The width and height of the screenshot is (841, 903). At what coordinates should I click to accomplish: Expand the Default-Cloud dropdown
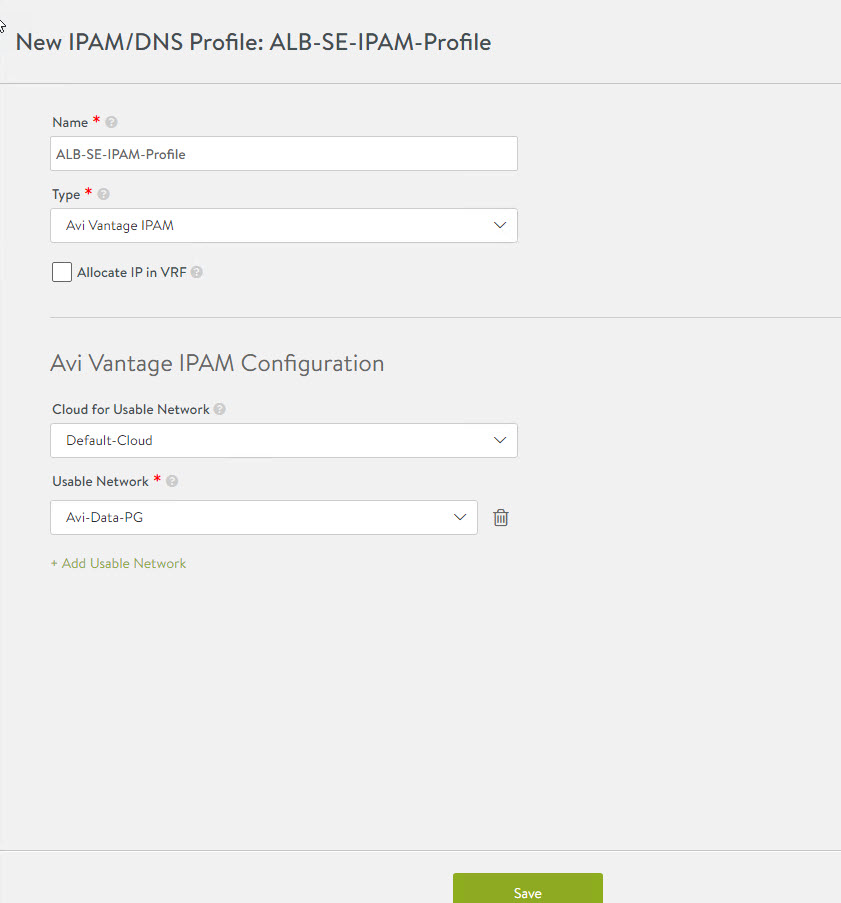(283, 440)
